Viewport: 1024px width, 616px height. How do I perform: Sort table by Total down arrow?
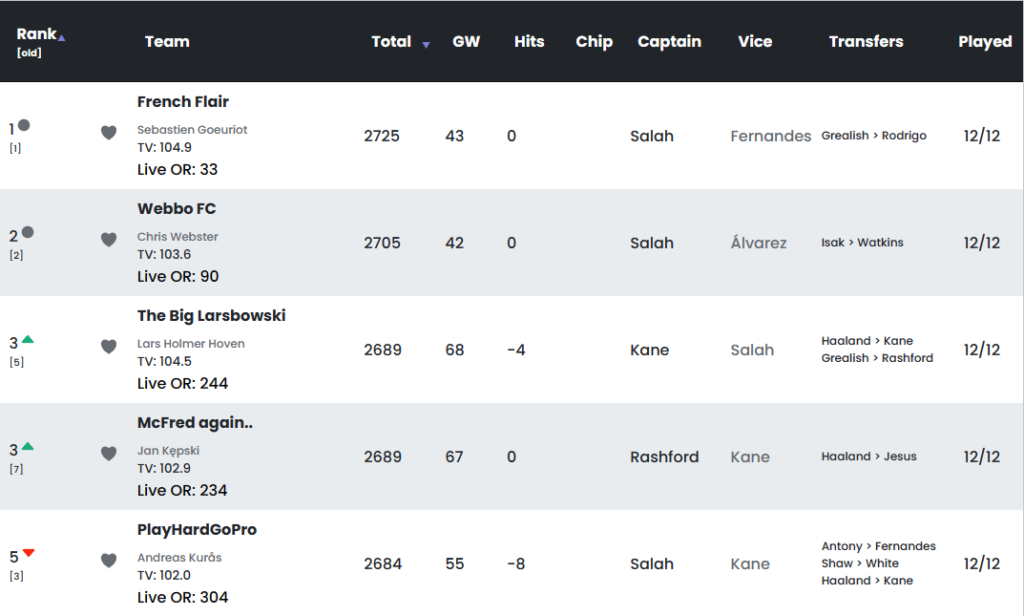pyautogui.click(x=426, y=44)
